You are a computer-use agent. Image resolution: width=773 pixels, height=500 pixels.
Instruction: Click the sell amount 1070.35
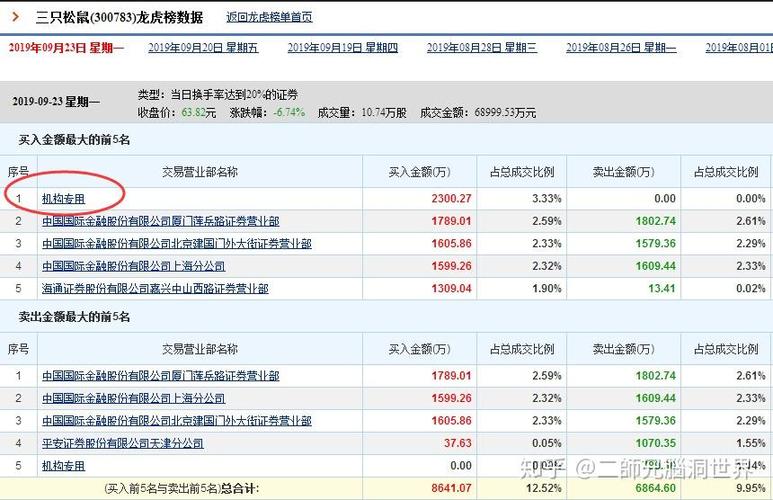(656, 443)
